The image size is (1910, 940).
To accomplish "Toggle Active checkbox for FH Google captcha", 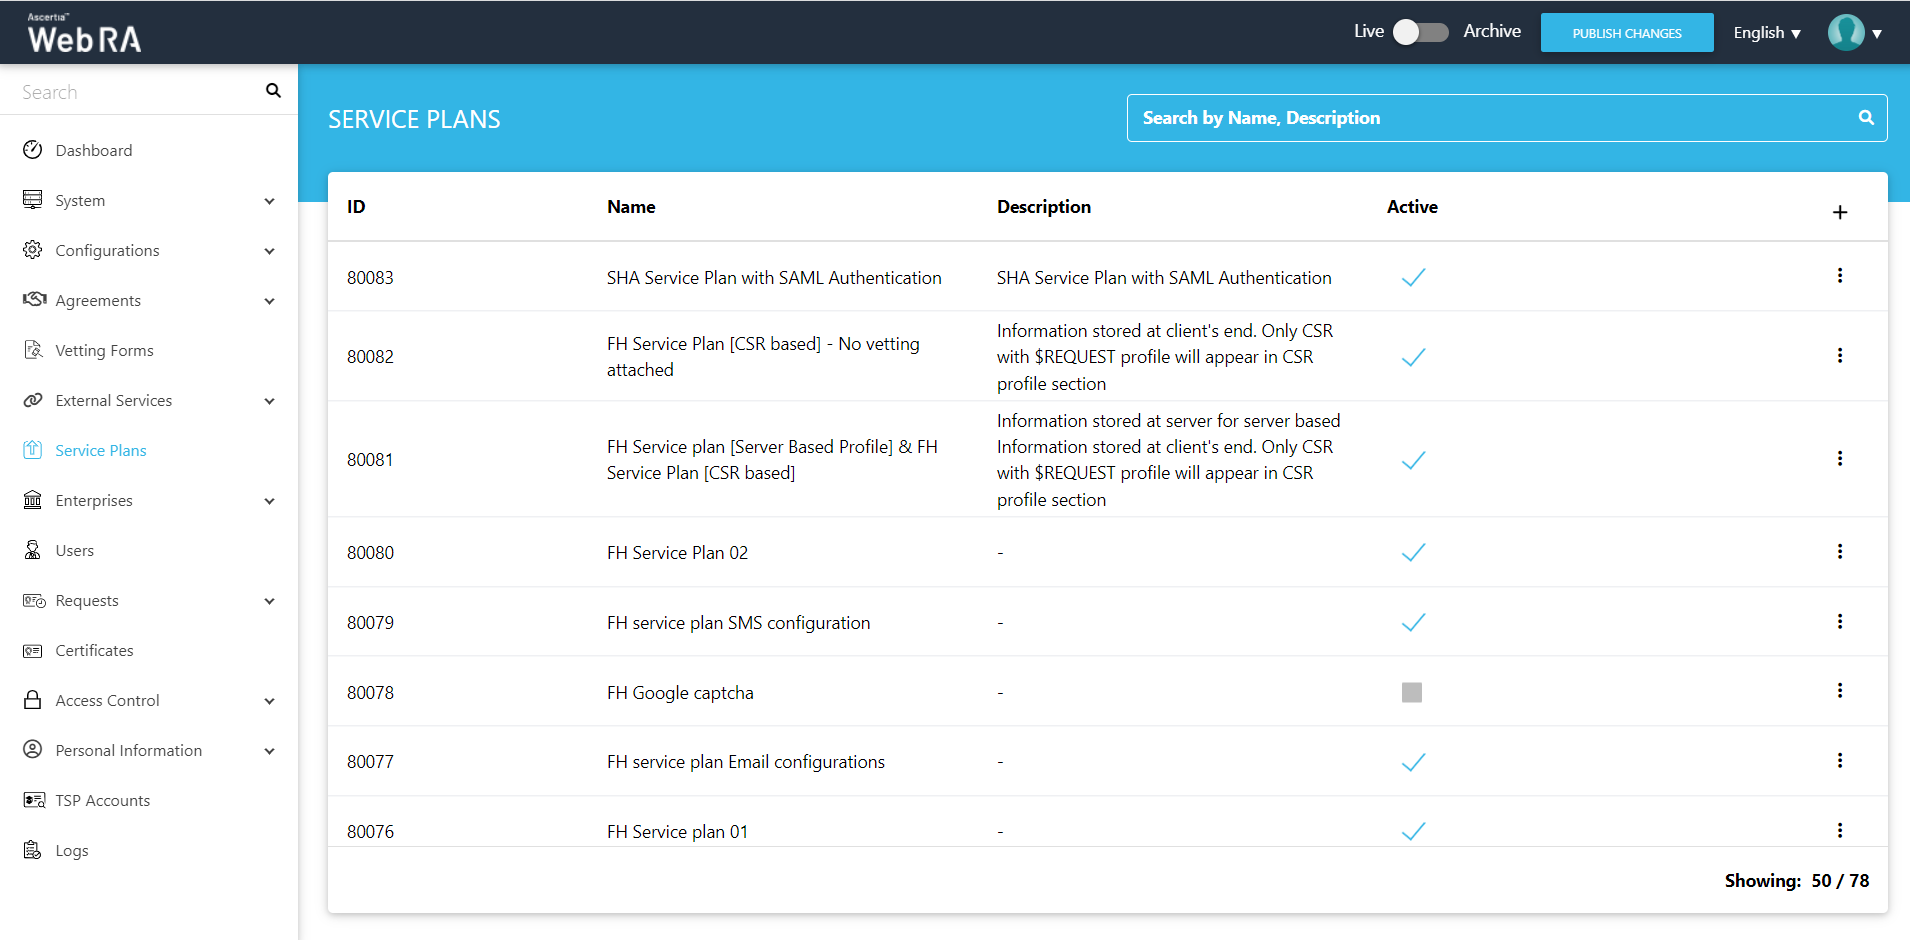I will tap(1411, 692).
